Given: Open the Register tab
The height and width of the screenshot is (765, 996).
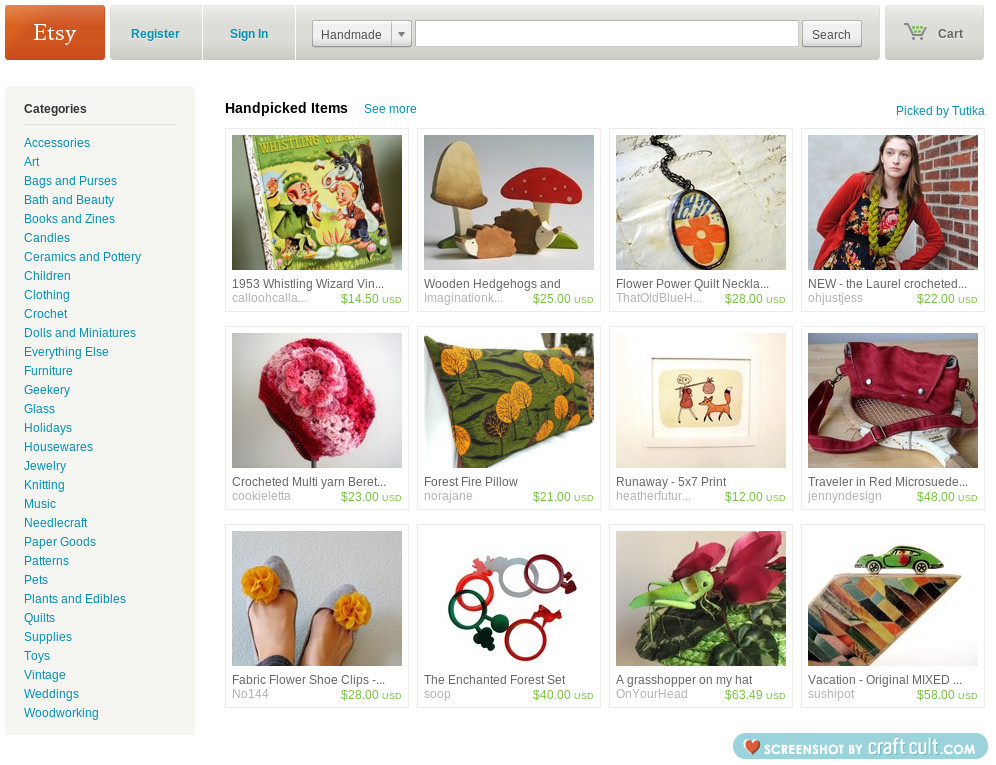Looking at the screenshot, I should 155,33.
